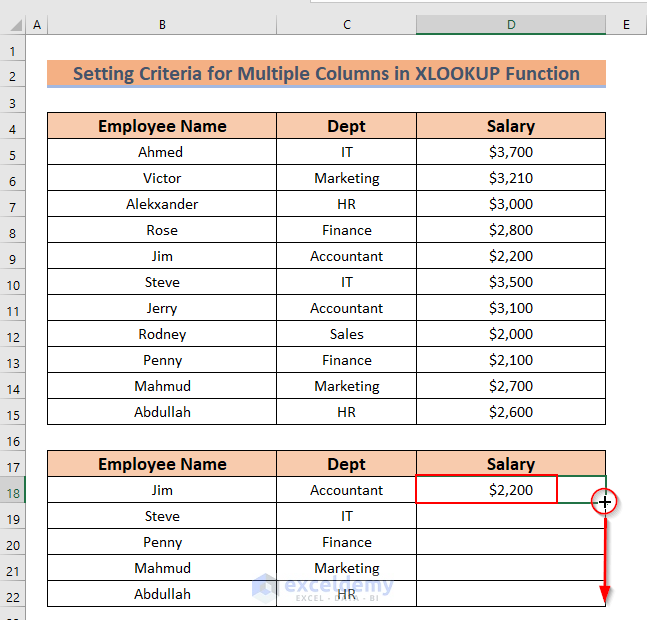Select Accountant cell in row 18

347,490
